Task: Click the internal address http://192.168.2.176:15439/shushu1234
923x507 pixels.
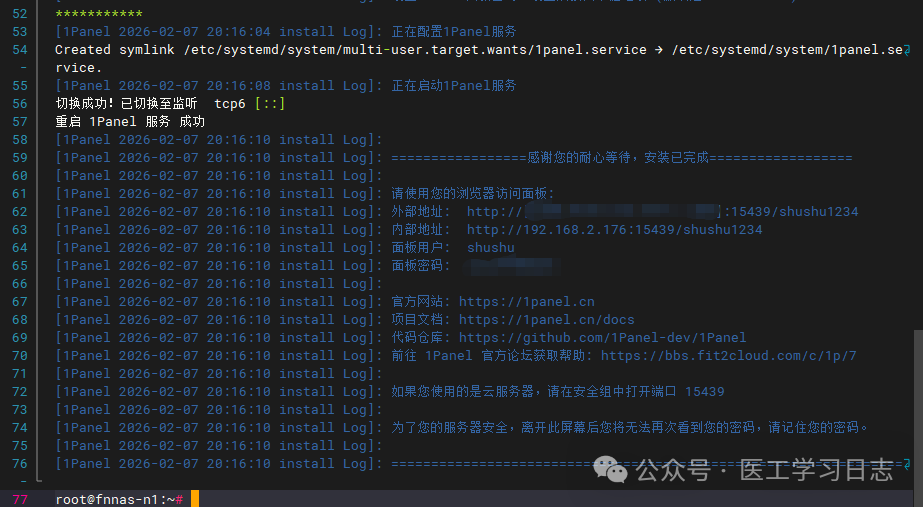Action: (x=615, y=230)
